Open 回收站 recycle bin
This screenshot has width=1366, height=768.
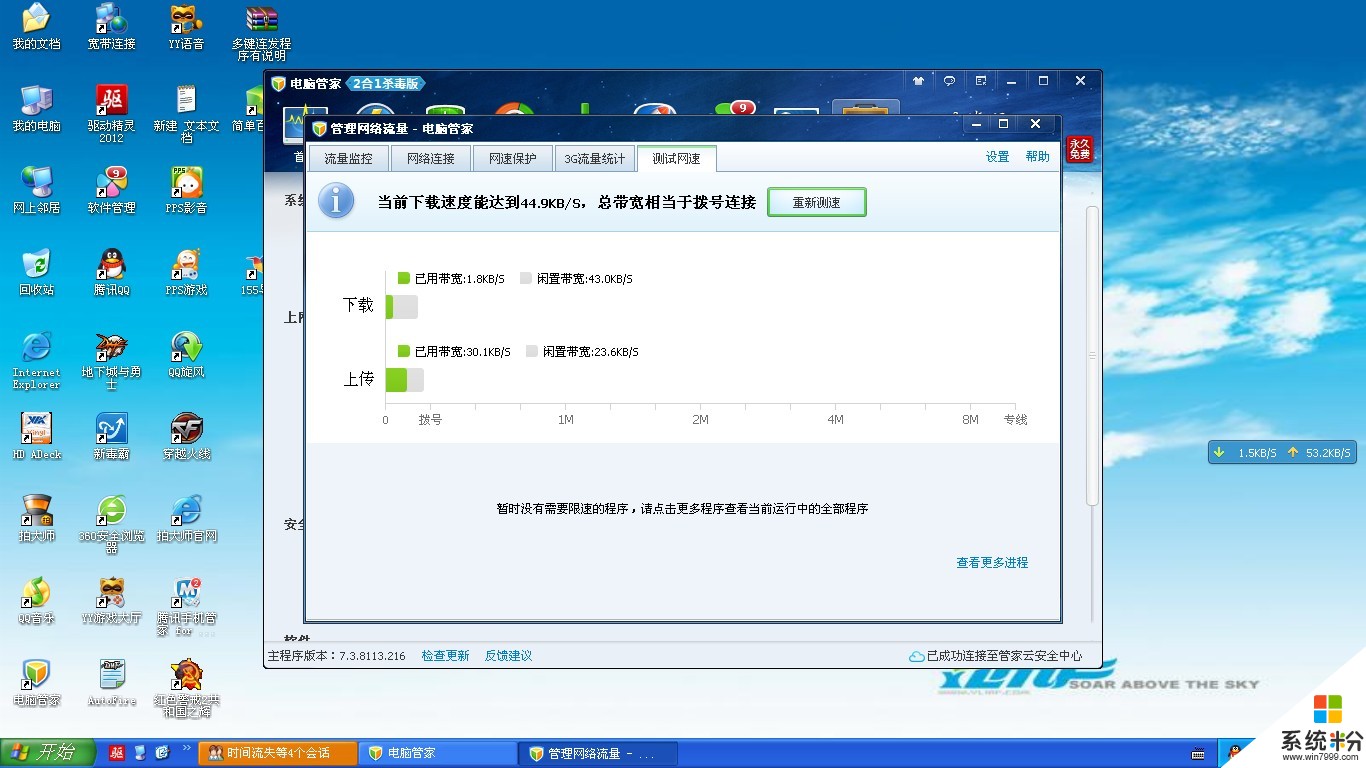tap(36, 272)
